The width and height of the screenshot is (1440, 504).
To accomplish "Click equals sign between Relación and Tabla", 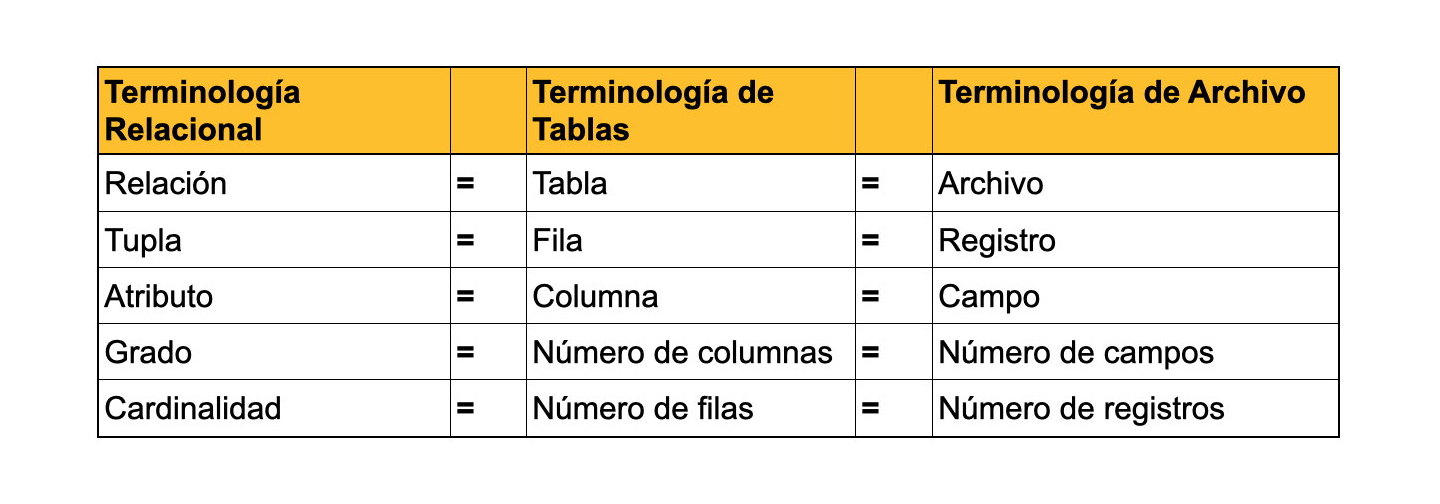I will [x=465, y=184].
